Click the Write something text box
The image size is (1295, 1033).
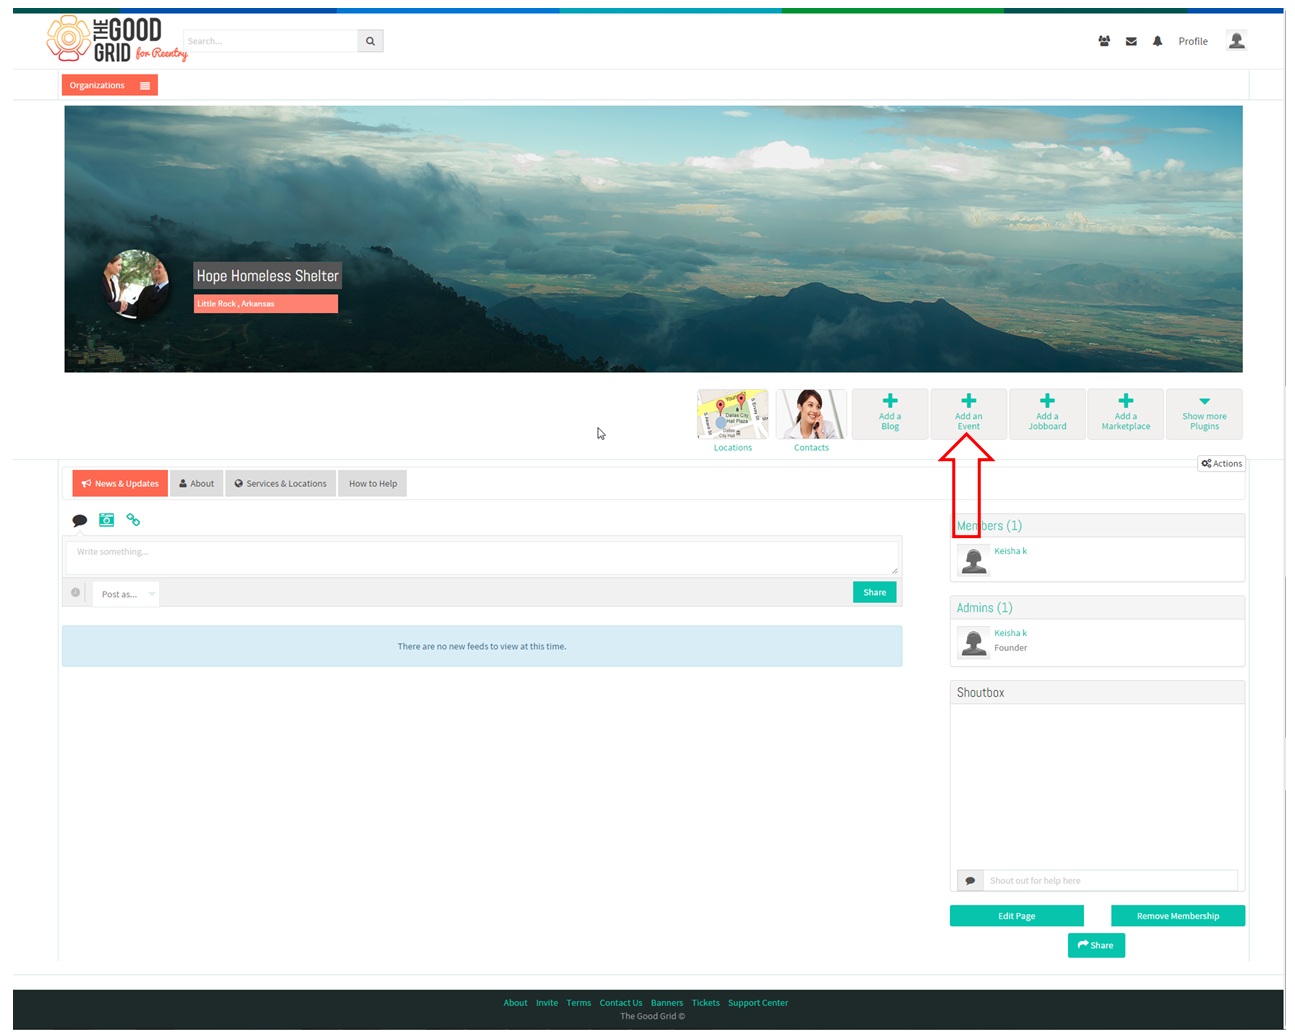pyautogui.click(x=482, y=558)
